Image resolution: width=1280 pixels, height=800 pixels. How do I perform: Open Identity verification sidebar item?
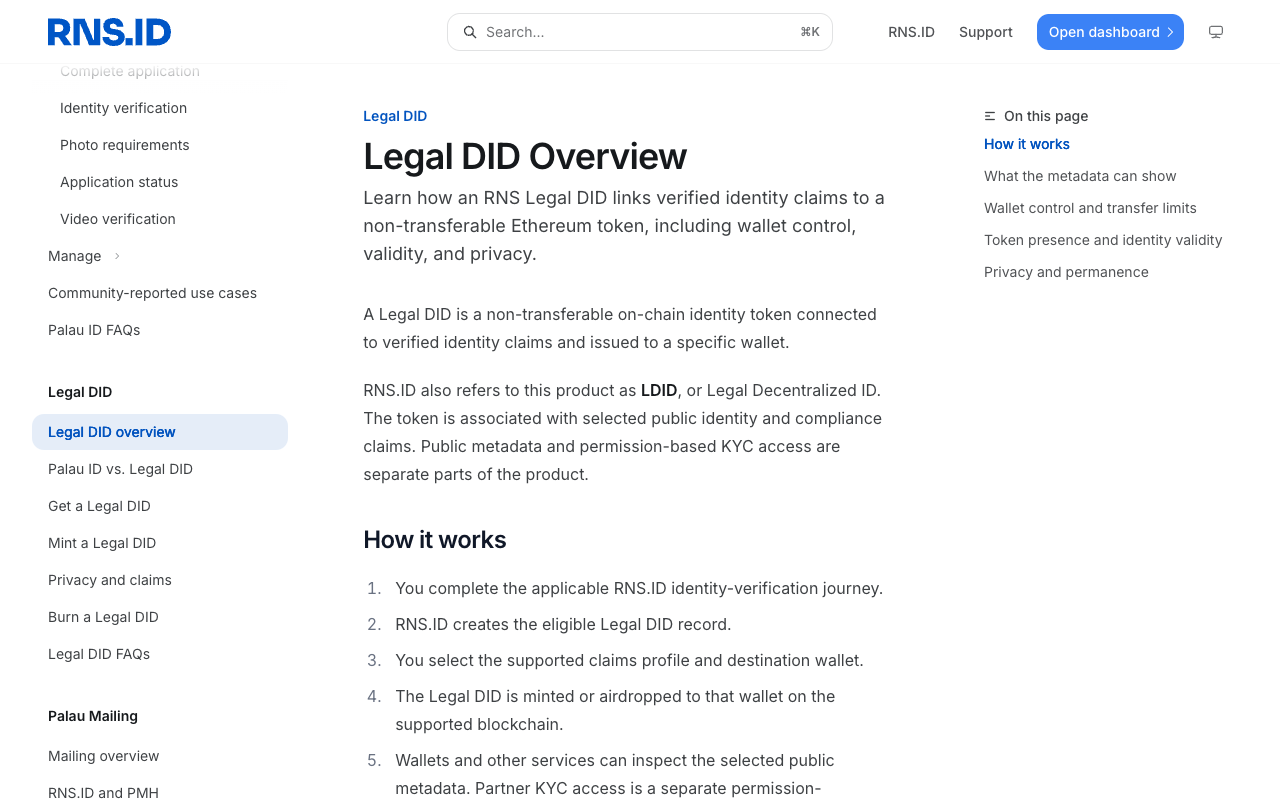123,108
